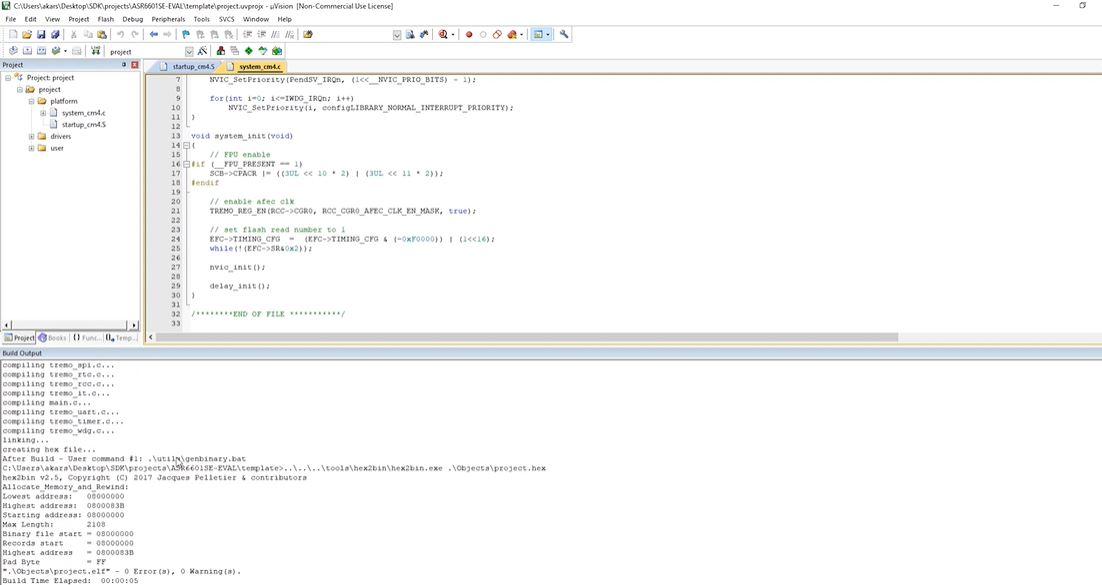Select startup_cm4.S in the project tree
The image size is (1102, 585).
tap(84, 124)
